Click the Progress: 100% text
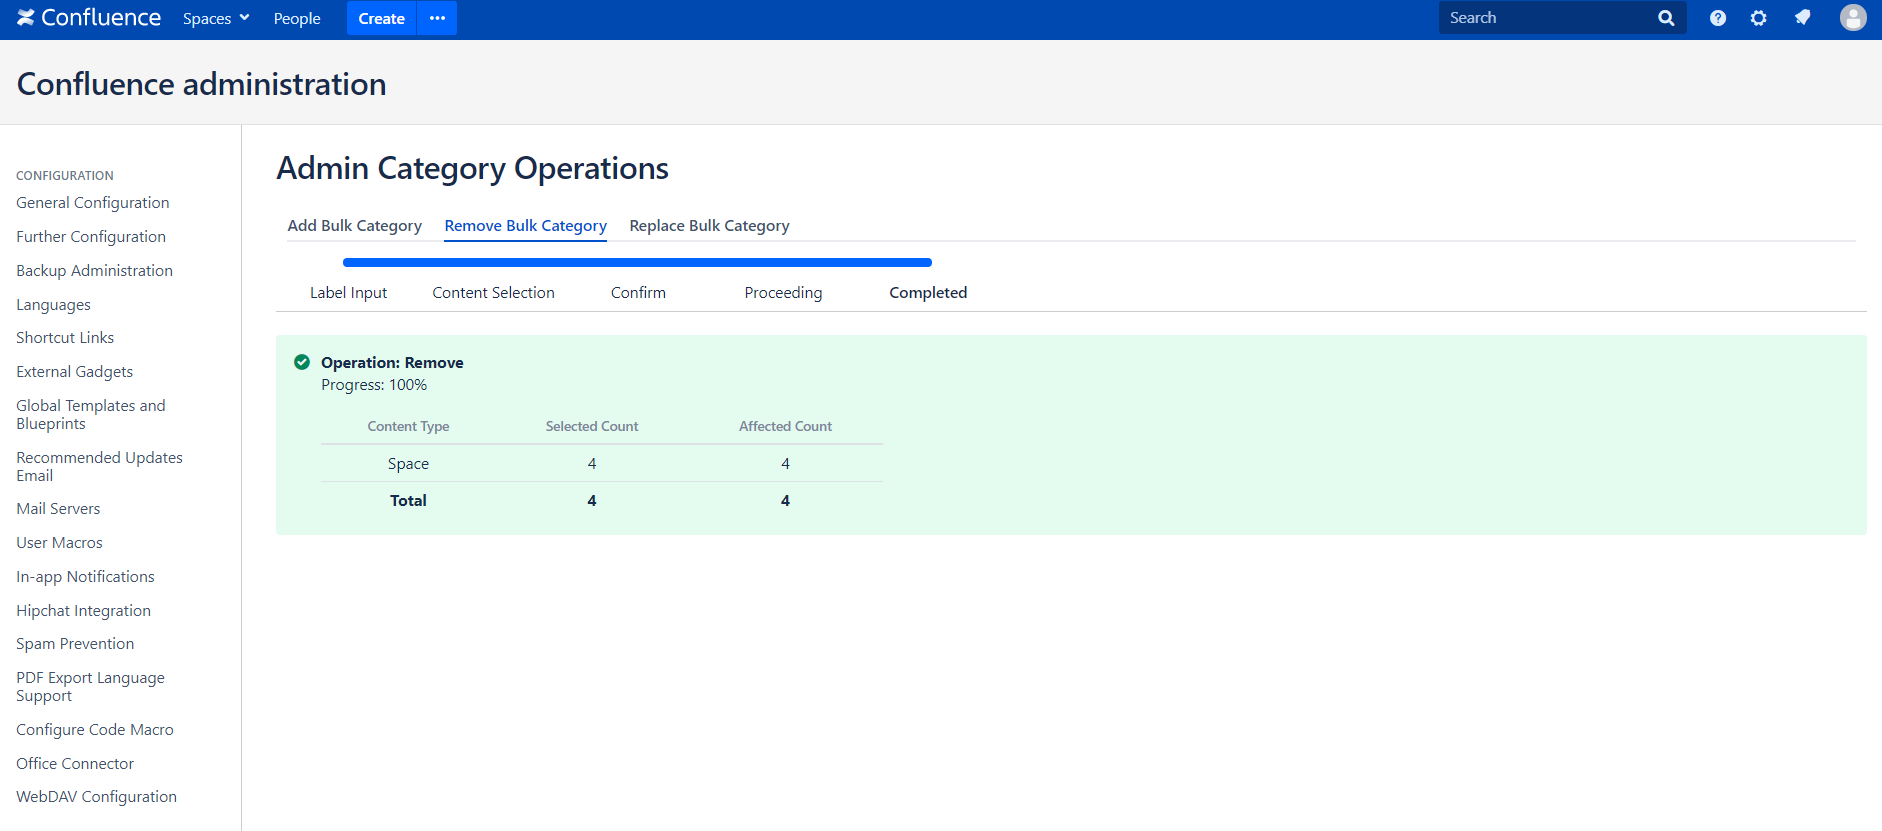 (x=374, y=385)
